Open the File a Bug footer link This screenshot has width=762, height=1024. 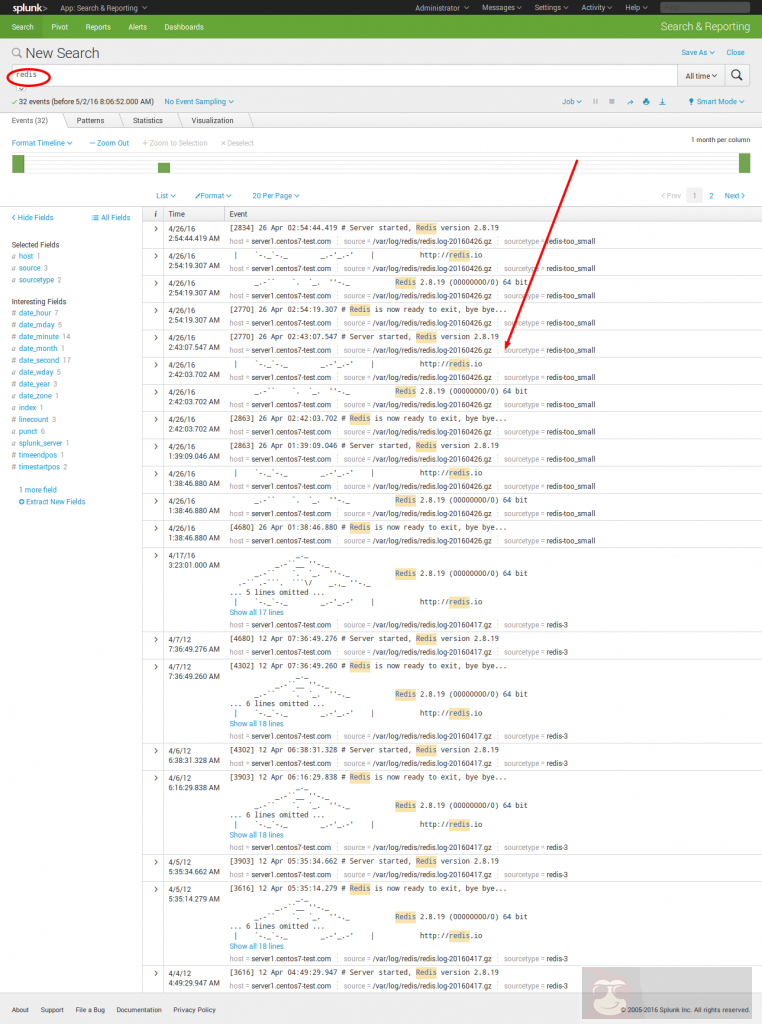[90, 1010]
